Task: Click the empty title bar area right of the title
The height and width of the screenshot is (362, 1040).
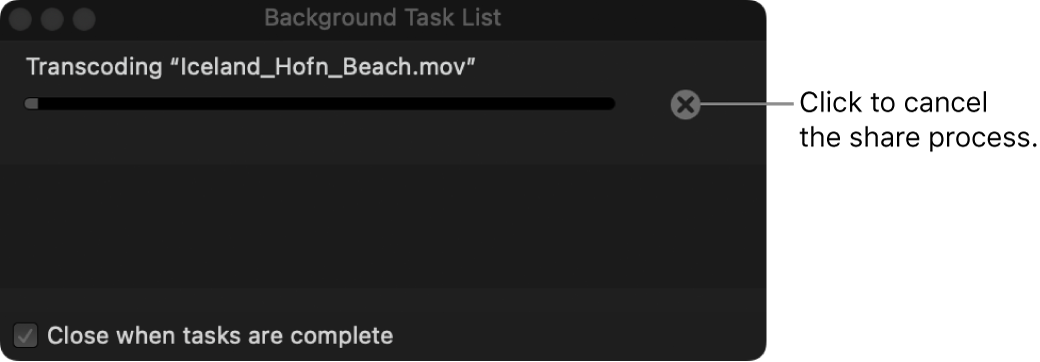Action: tap(630, 19)
